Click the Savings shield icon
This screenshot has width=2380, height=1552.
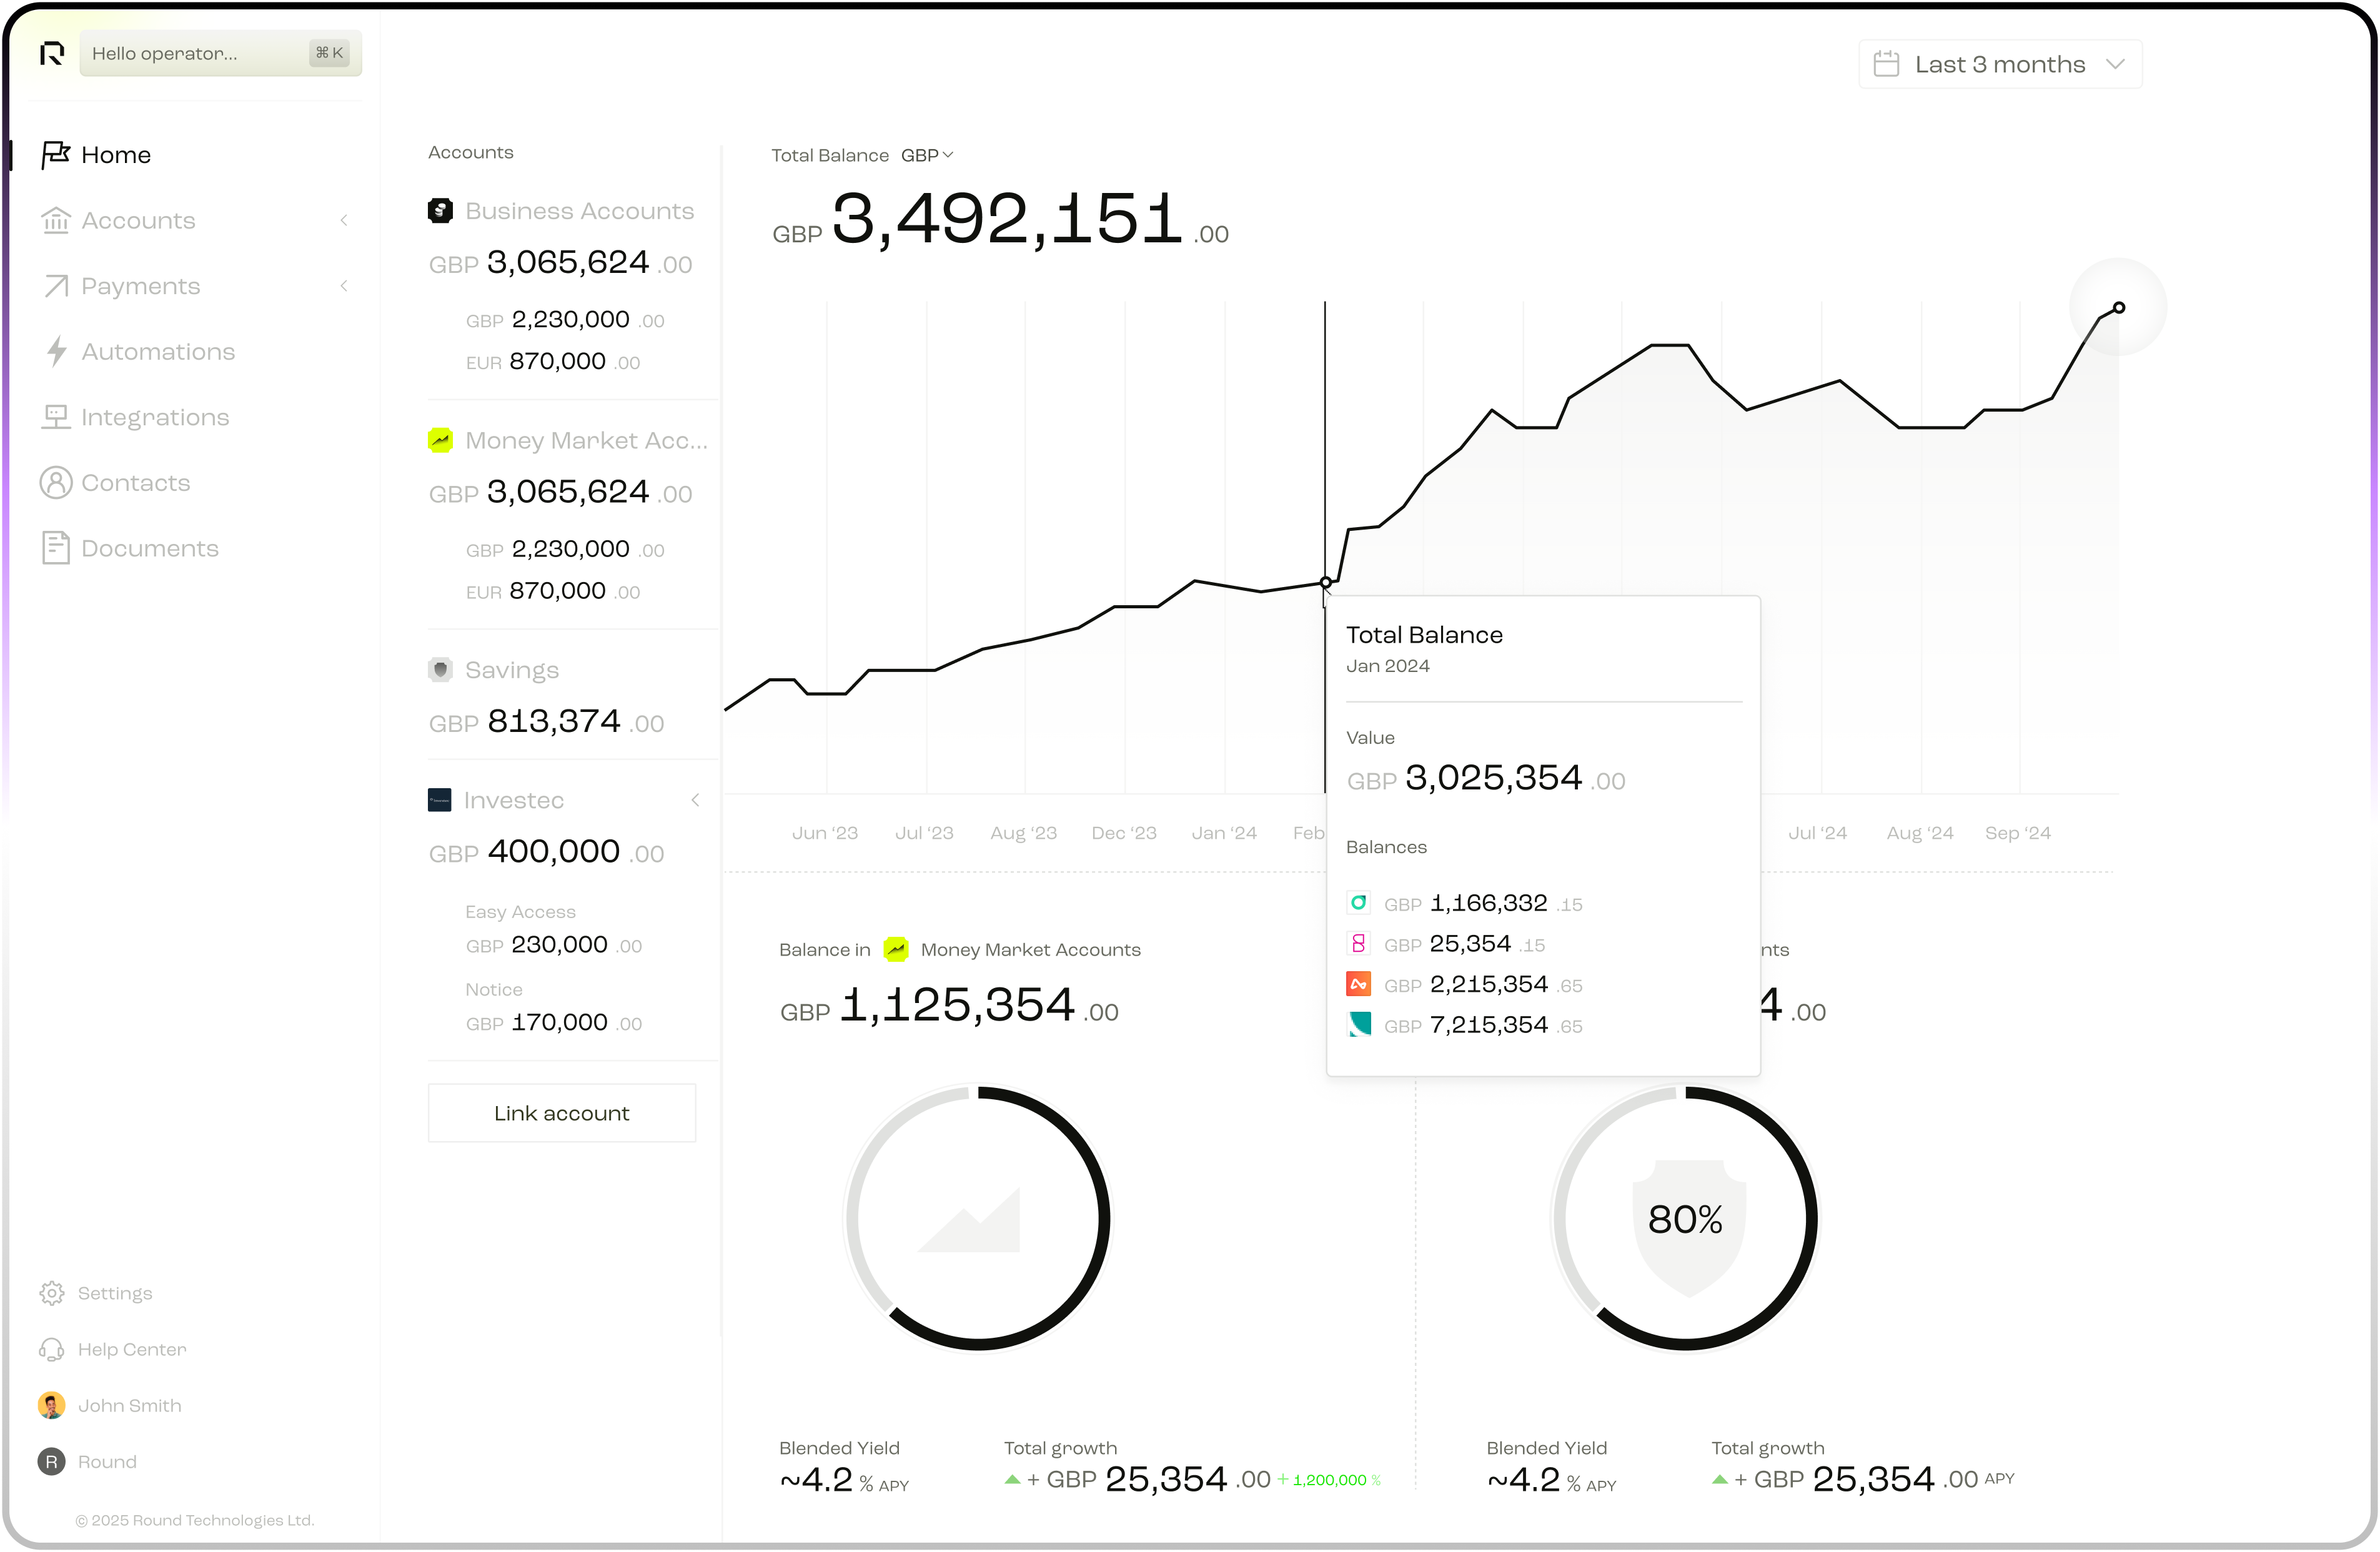(x=440, y=670)
